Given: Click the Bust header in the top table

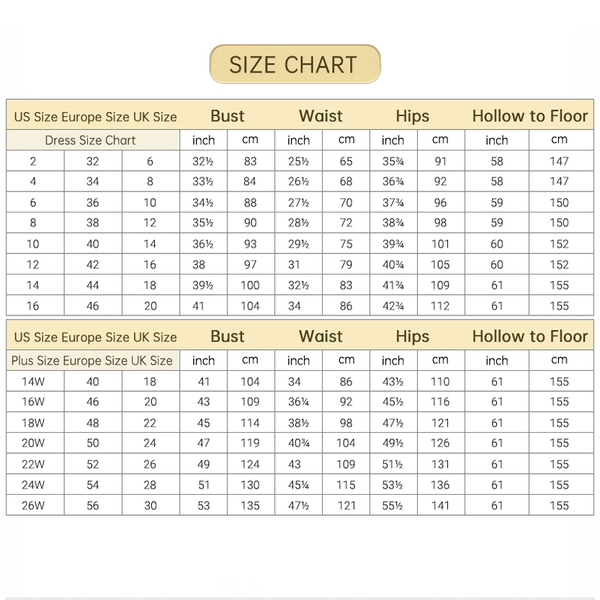Looking at the screenshot, I should point(227,116).
